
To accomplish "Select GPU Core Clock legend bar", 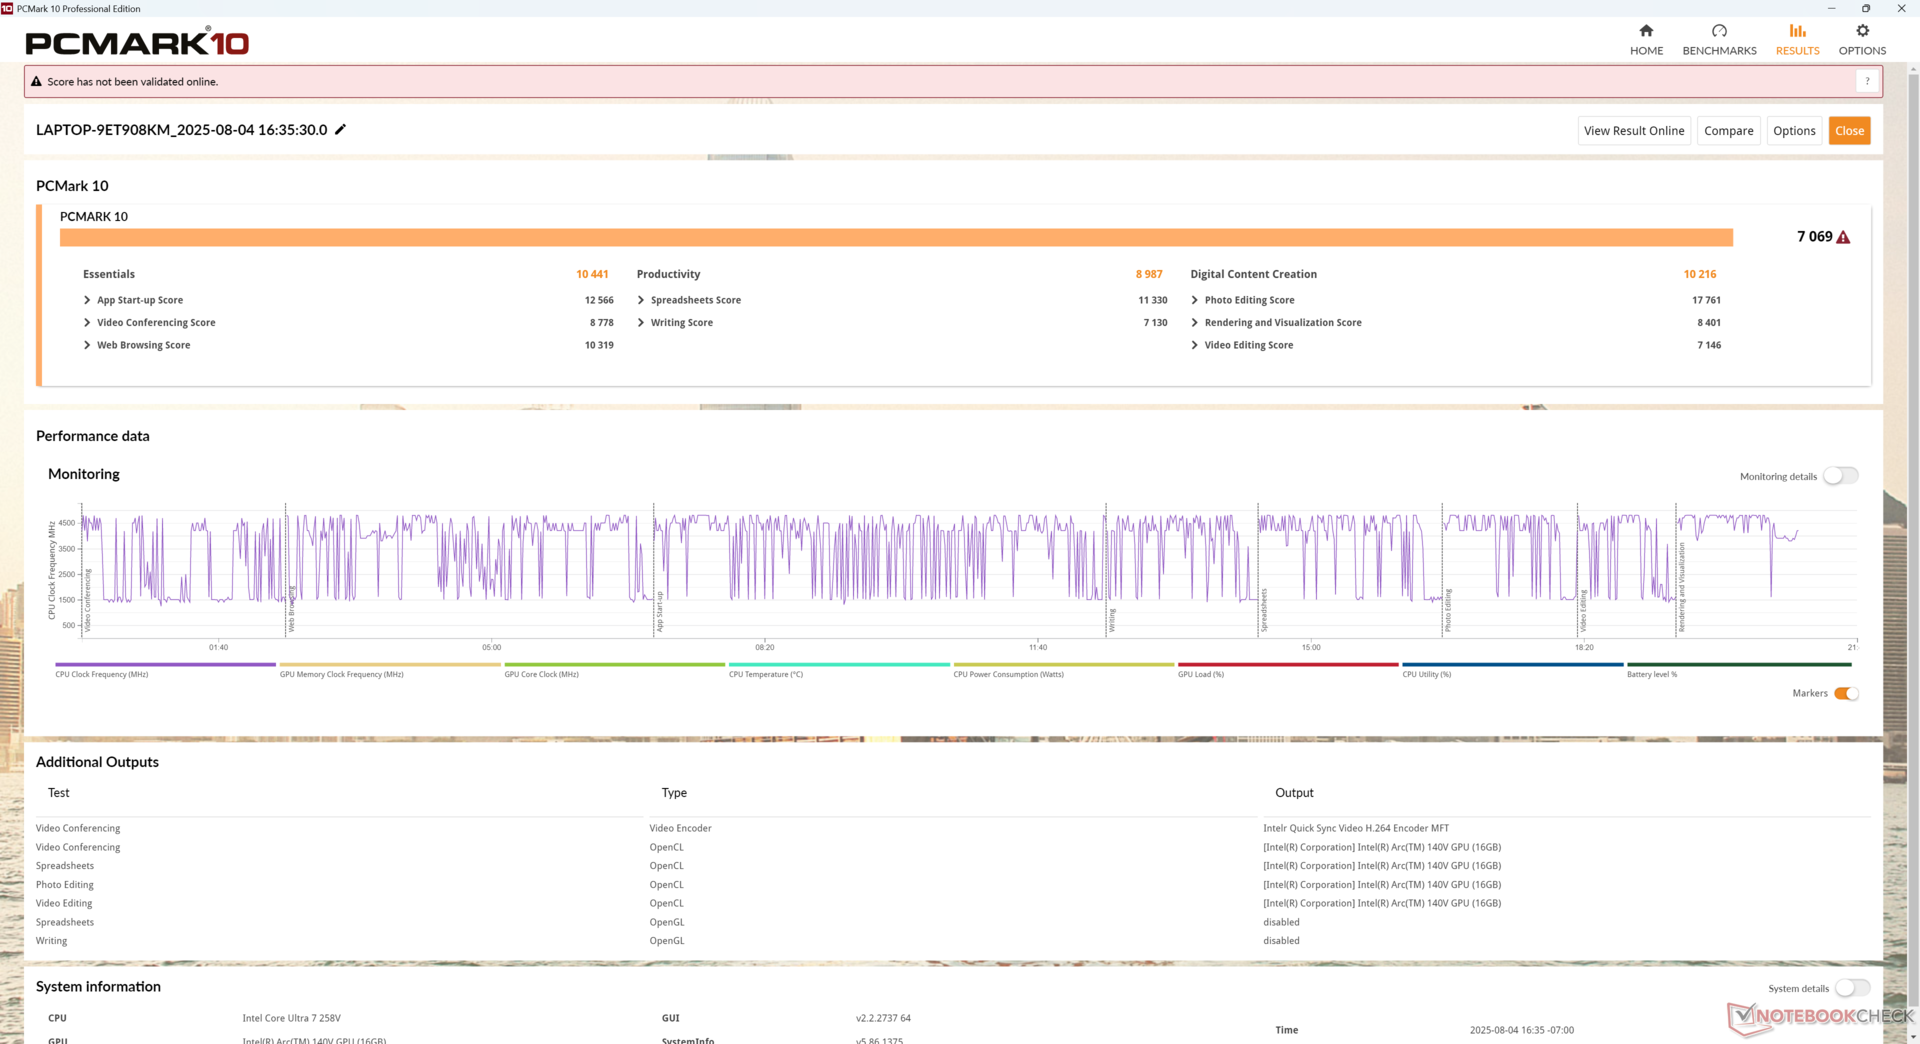I will [x=614, y=664].
